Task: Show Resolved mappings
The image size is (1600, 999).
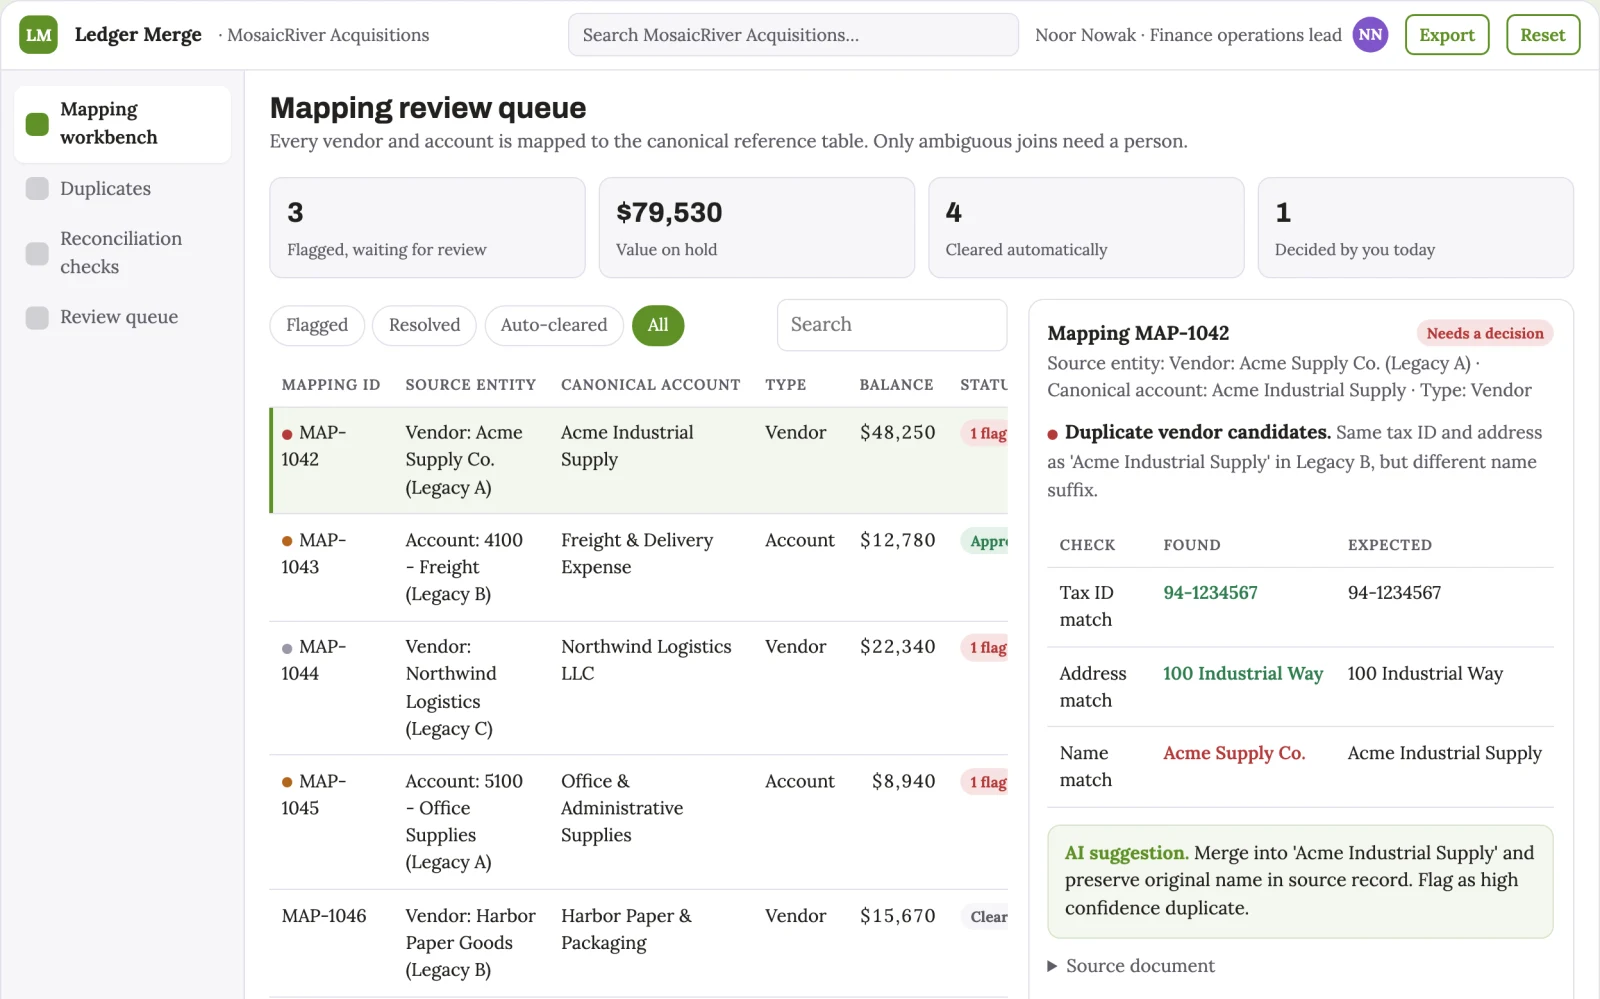Action: click(x=424, y=325)
